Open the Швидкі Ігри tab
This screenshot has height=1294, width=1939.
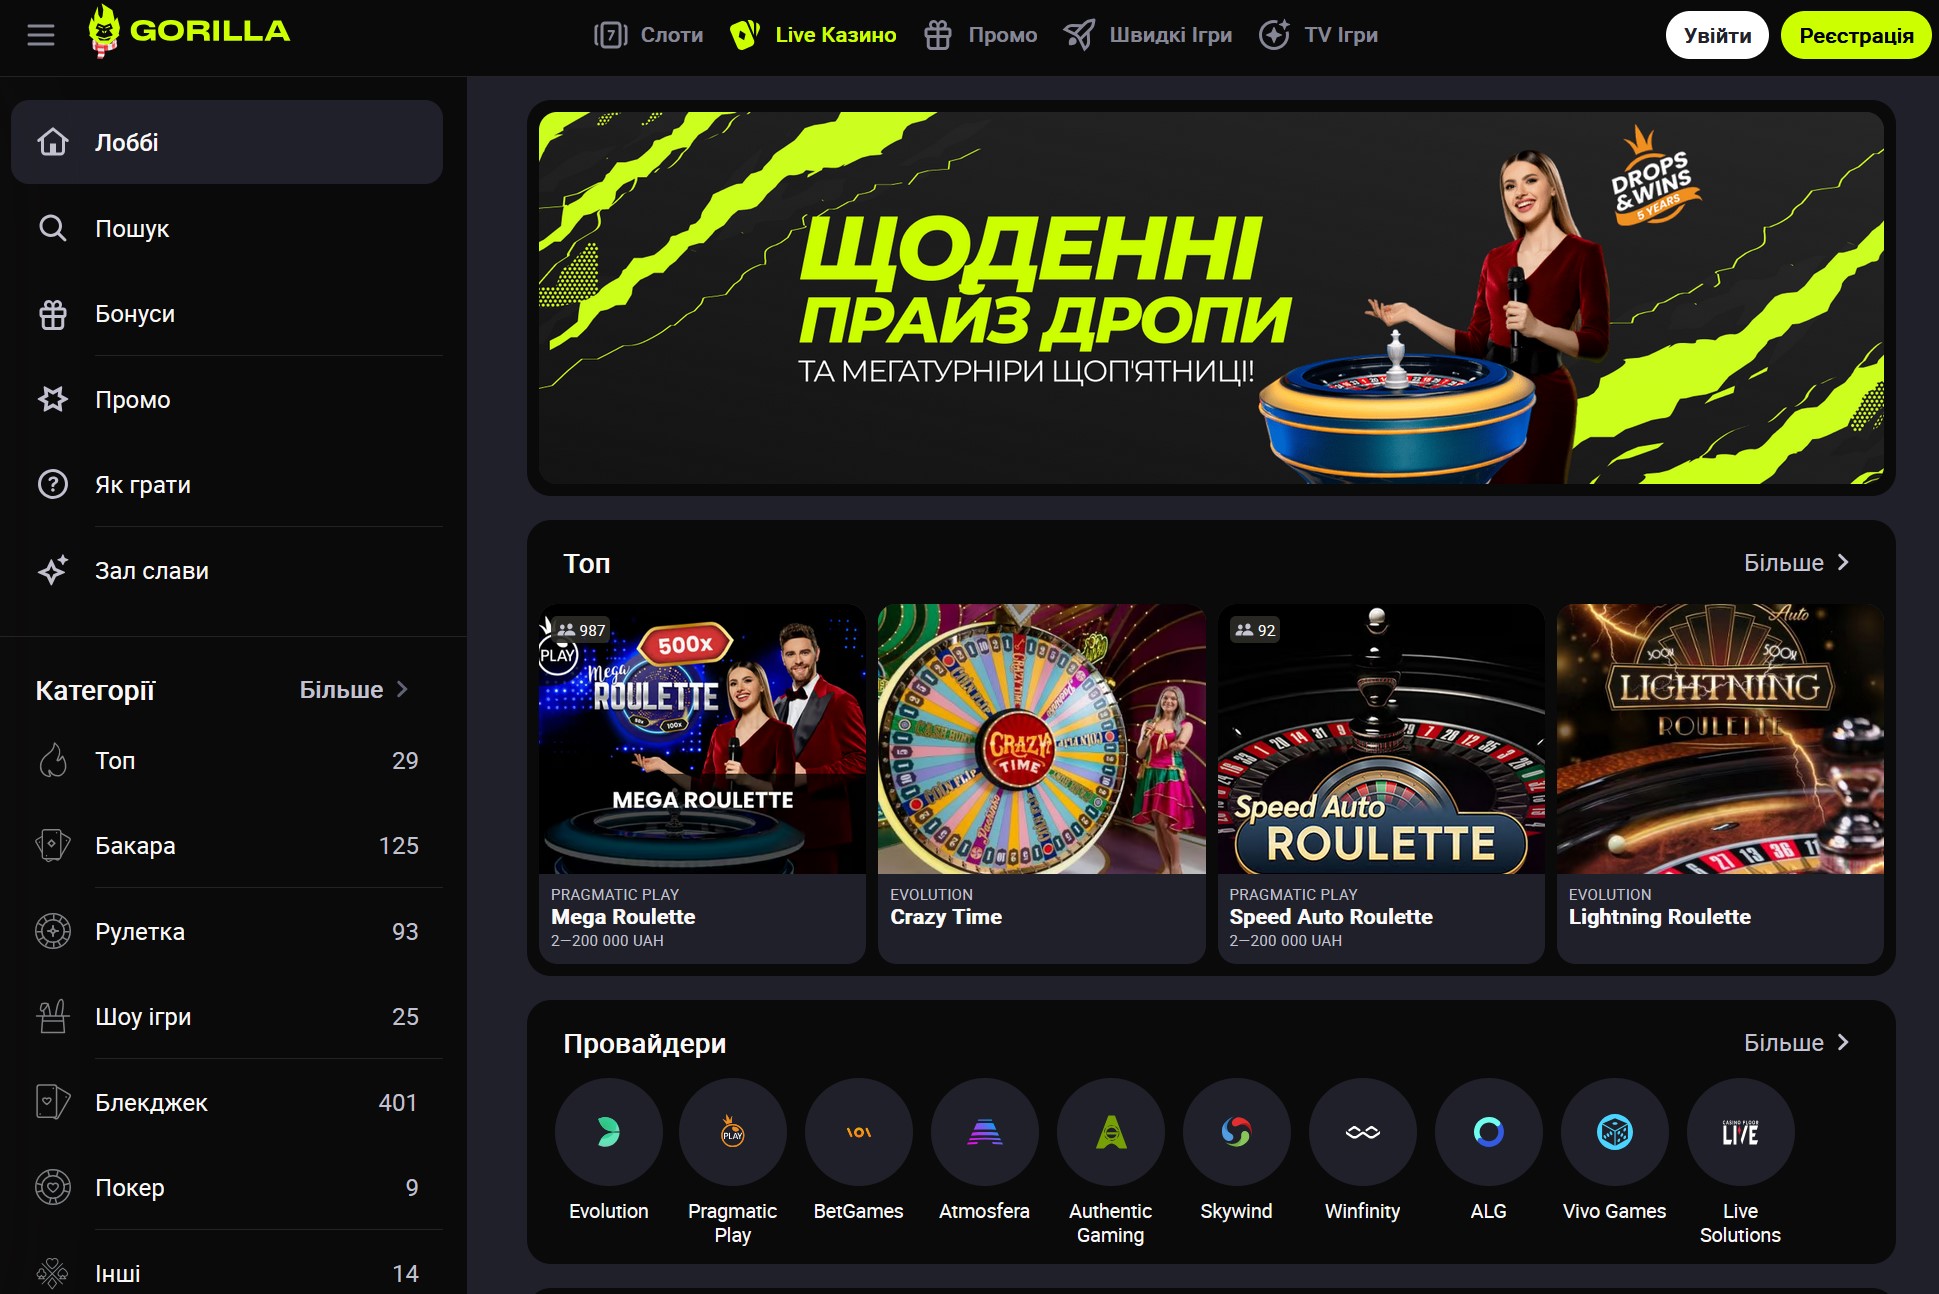[x=1148, y=35]
